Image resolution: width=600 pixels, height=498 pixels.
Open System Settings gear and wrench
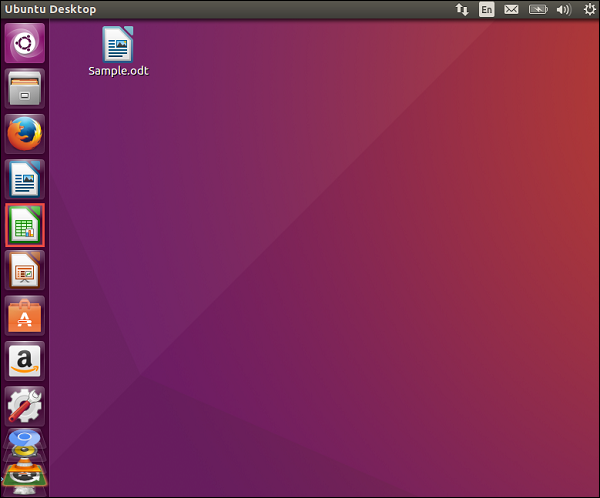24,407
